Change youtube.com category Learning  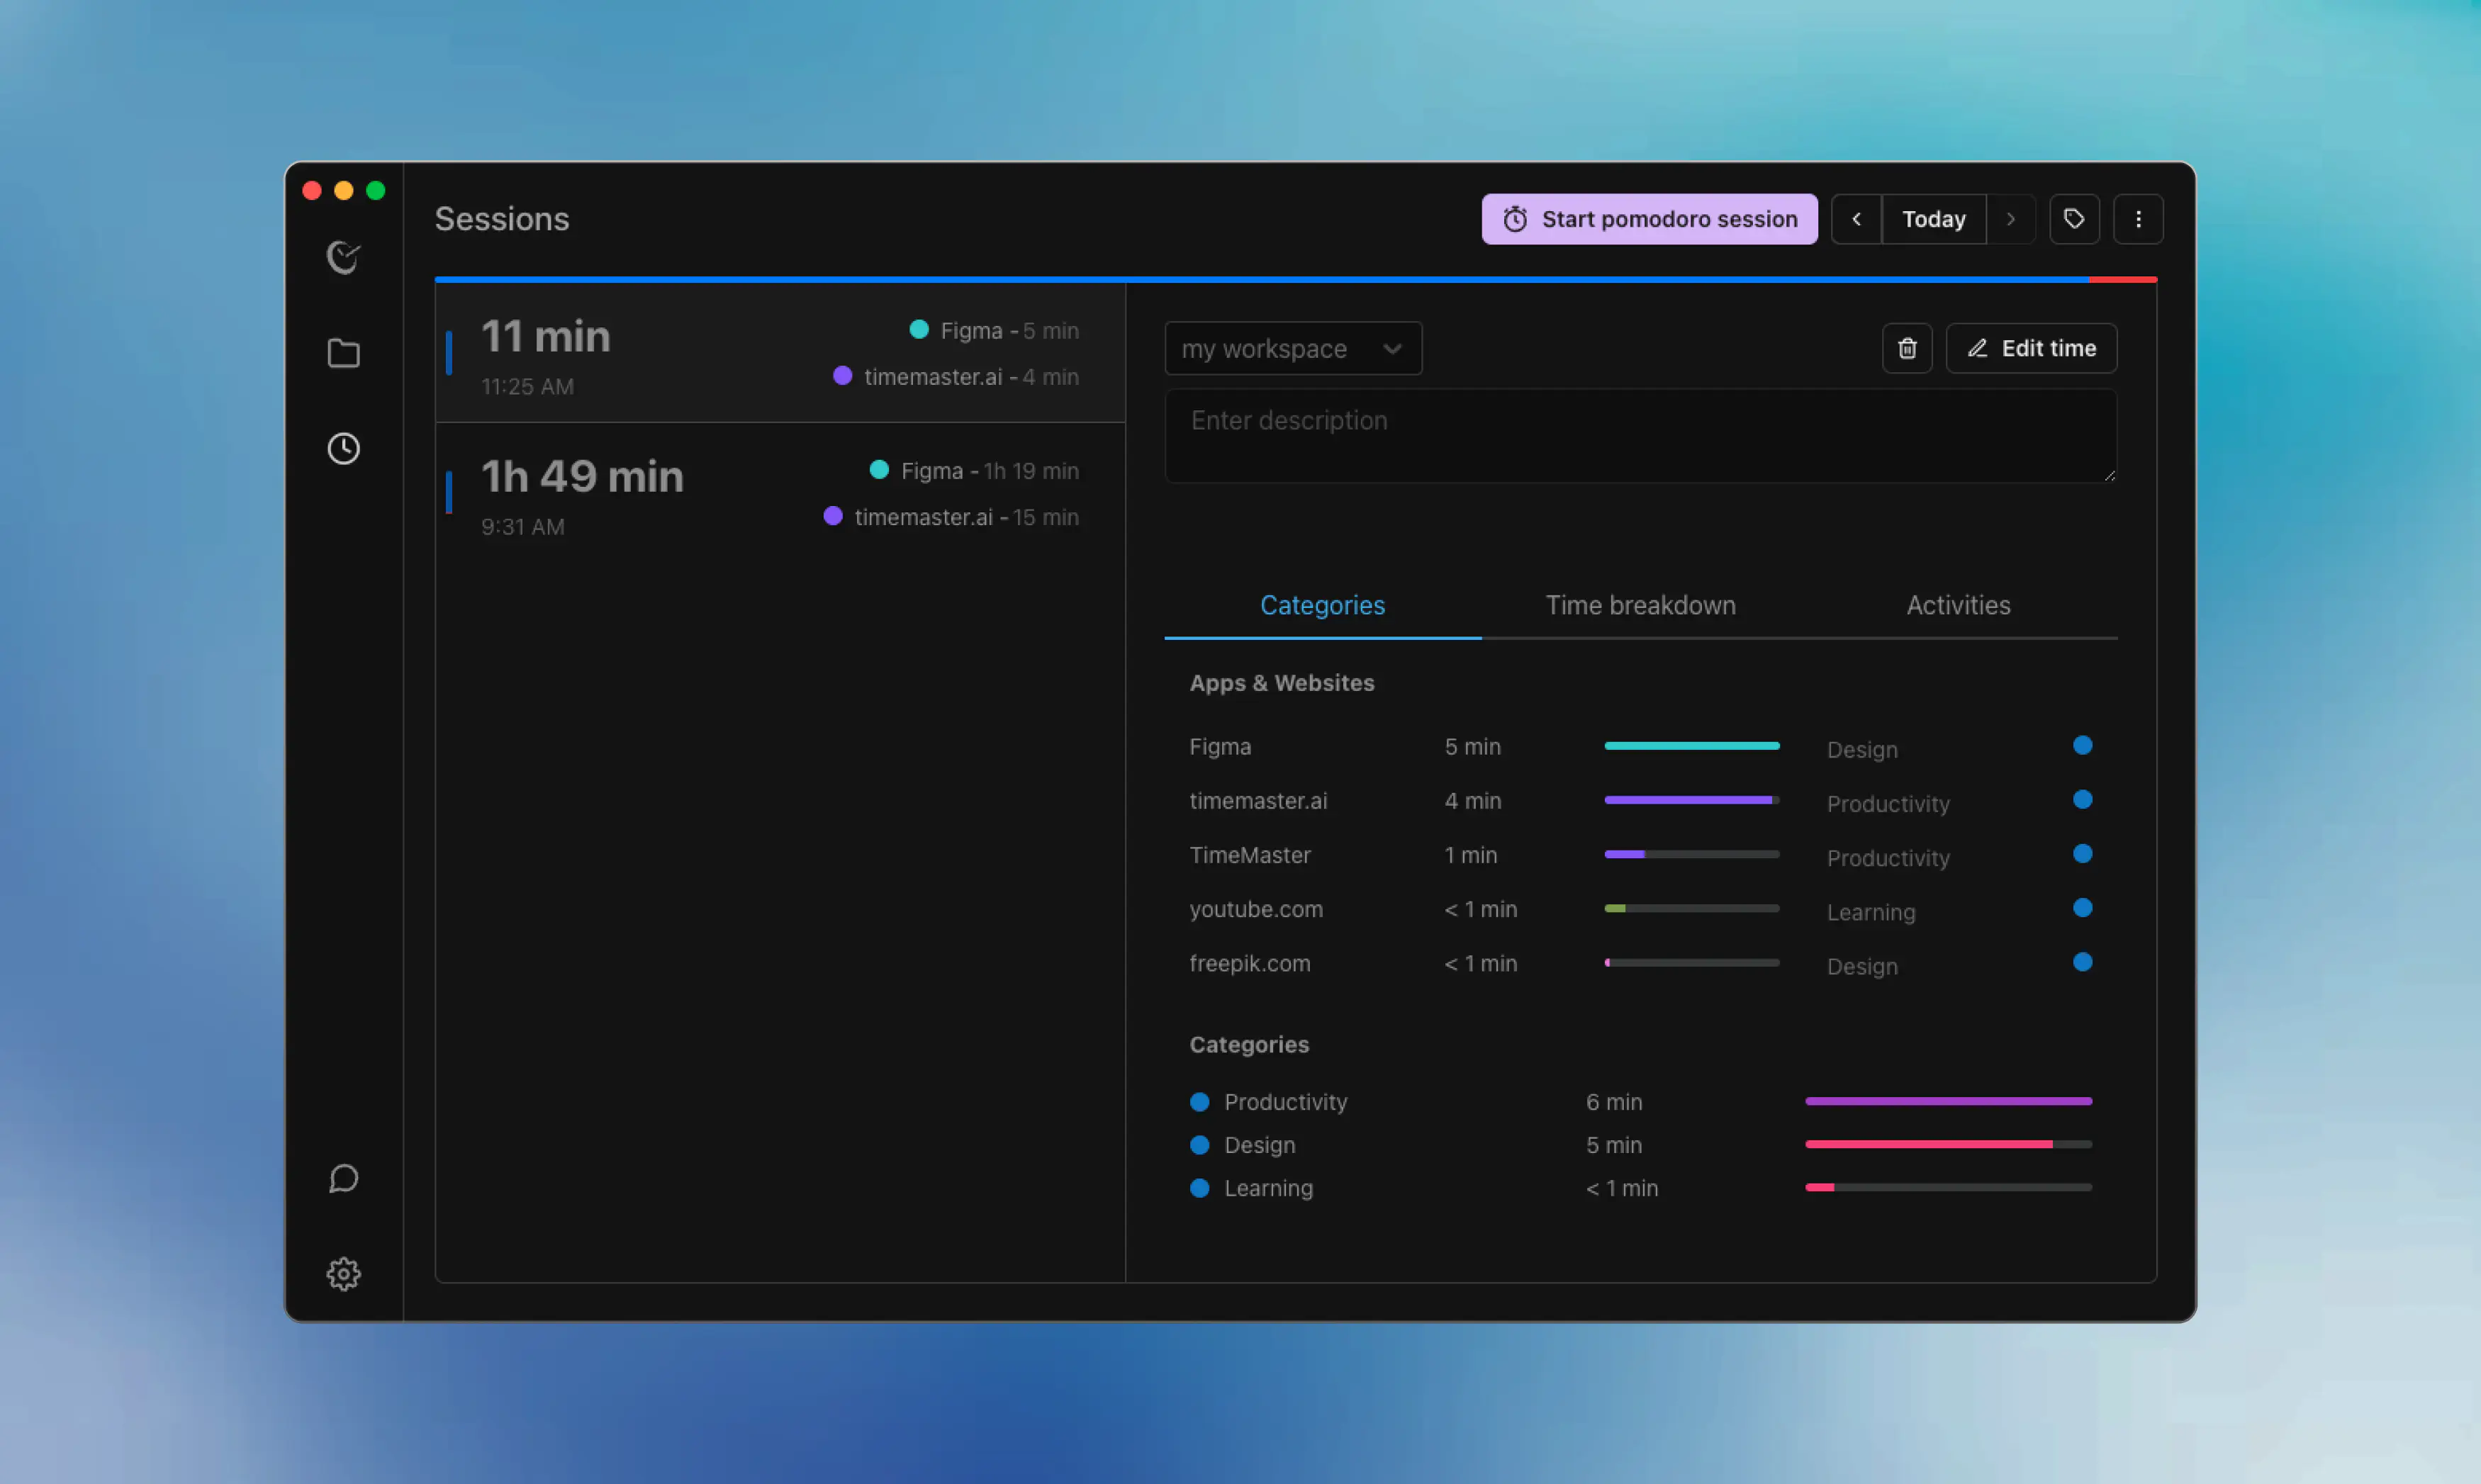point(1871,912)
